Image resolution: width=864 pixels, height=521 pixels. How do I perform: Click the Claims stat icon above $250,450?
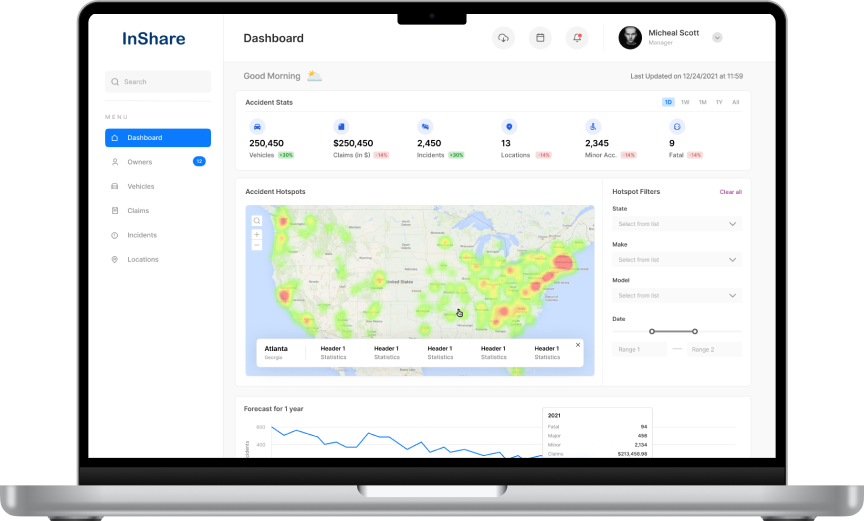click(x=341, y=127)
